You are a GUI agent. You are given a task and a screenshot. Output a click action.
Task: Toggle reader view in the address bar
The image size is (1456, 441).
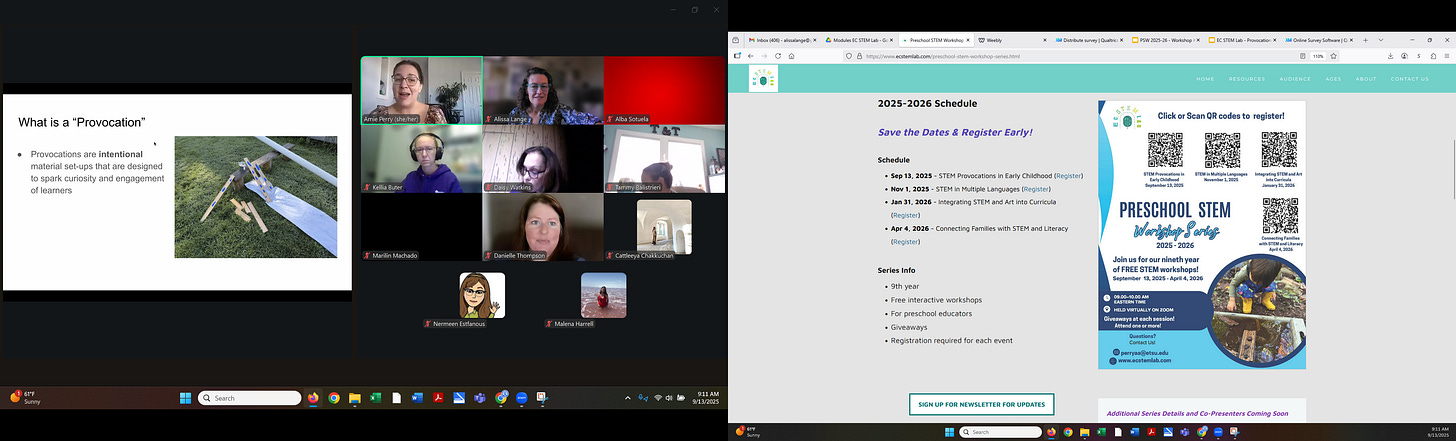[1302, 56]
